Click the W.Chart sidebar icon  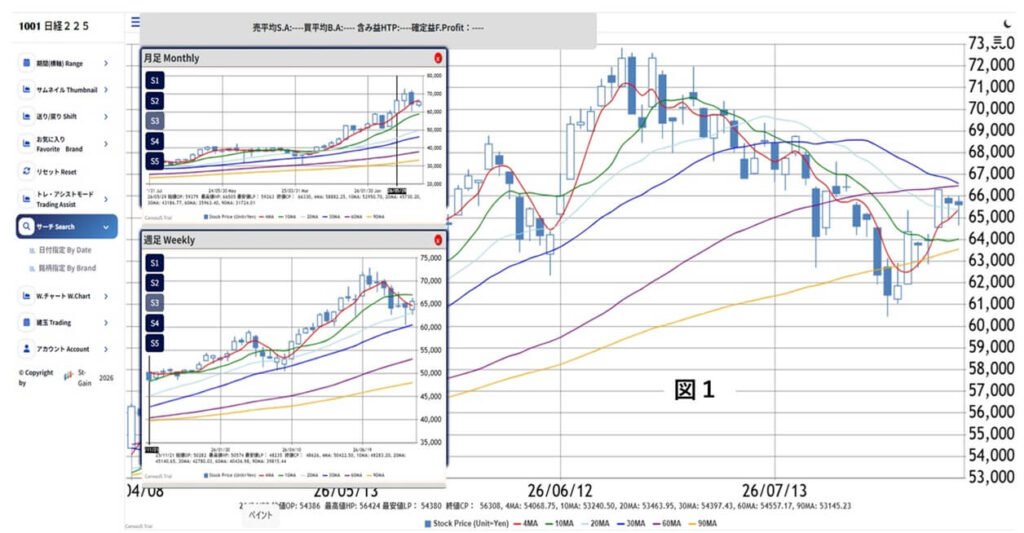tap(26, 295)
